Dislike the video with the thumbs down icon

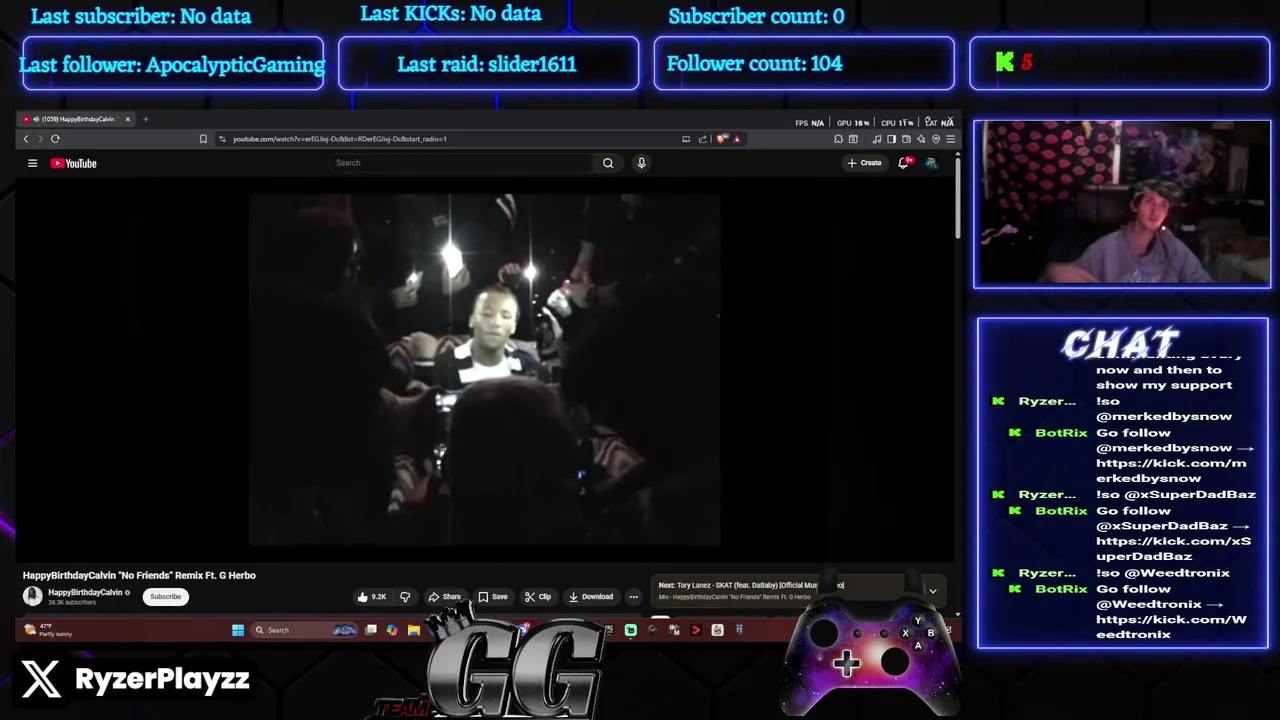(x=405, y=597)
